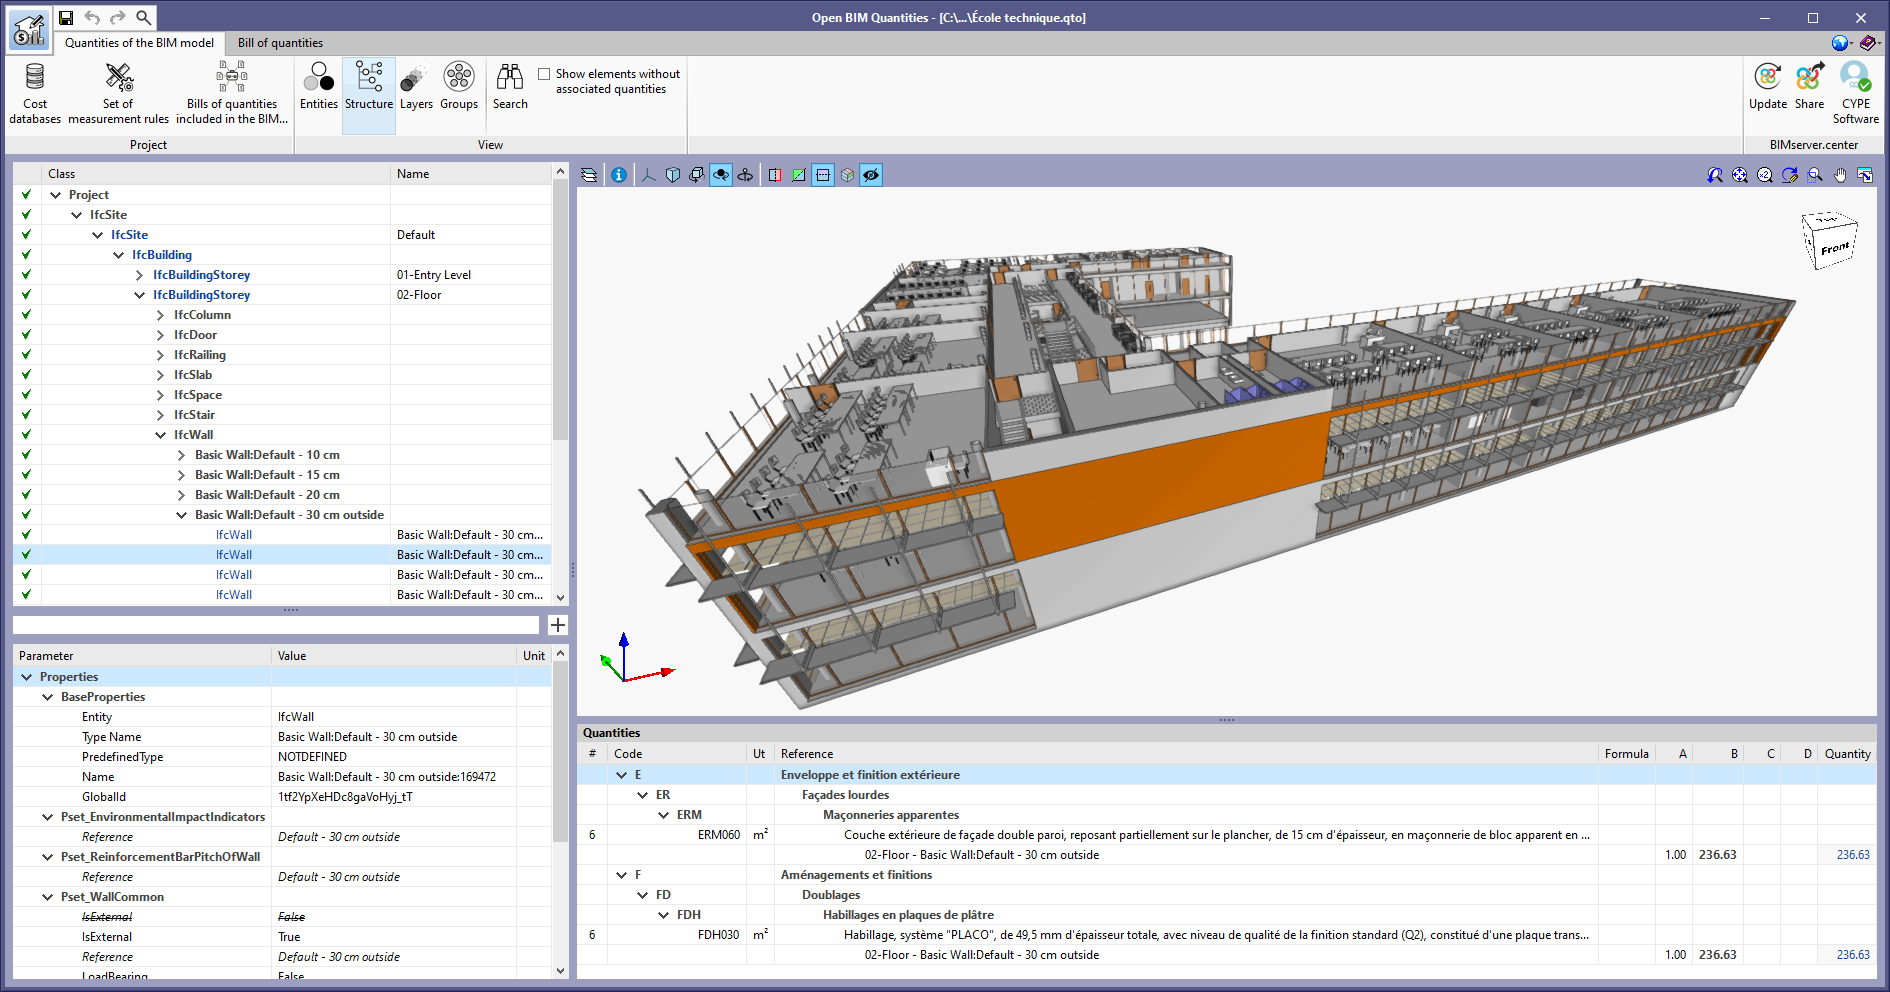Image resolution: width=1890 pixels, height=992 pixels.
Task: Open CYPE Software
Action: 1856,94
